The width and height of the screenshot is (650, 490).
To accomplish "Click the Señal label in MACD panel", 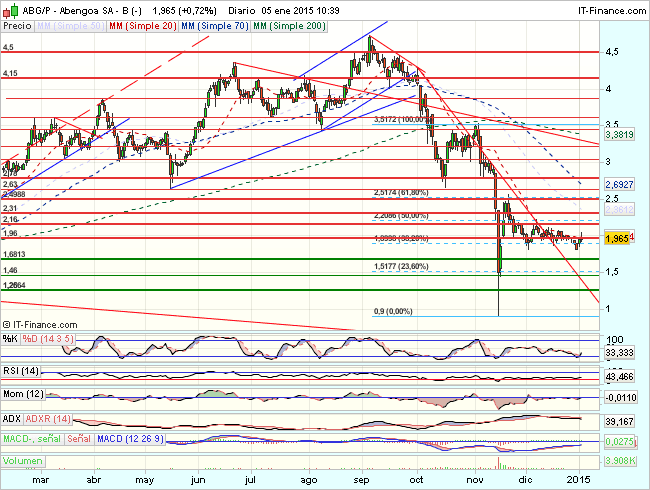I will coord(79,439).
